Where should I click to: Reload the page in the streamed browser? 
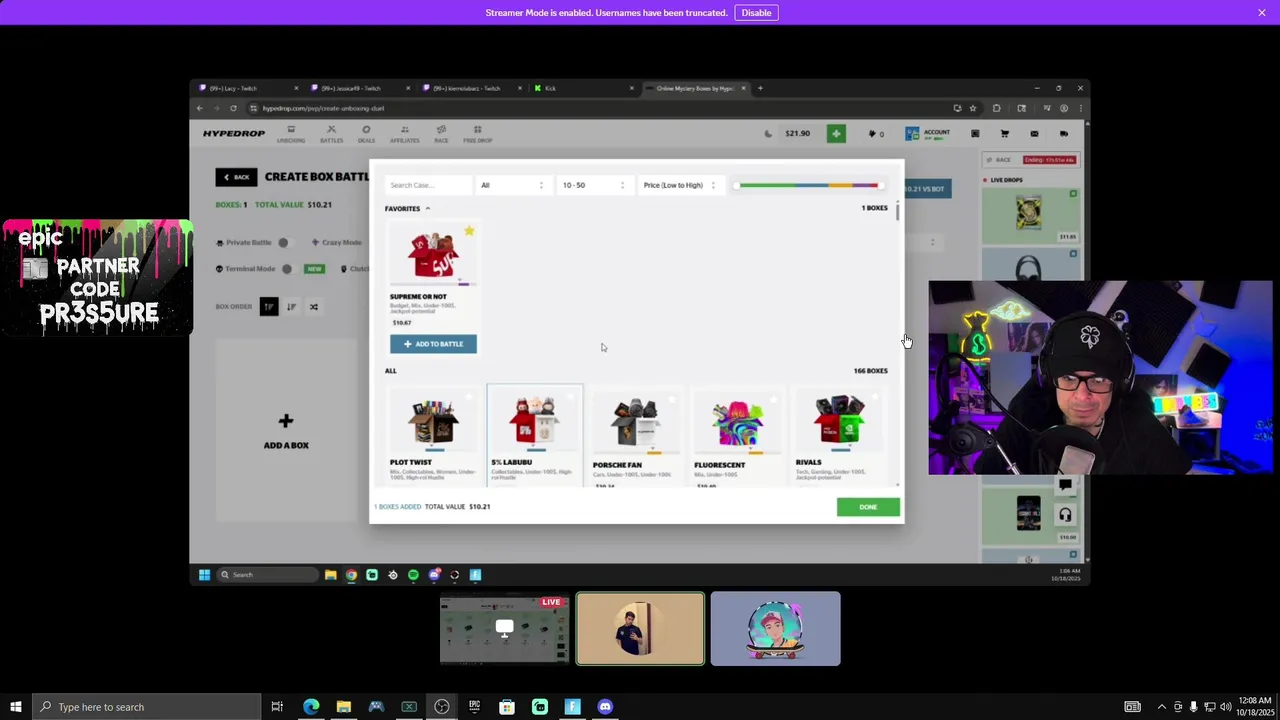tap(233, 108)
